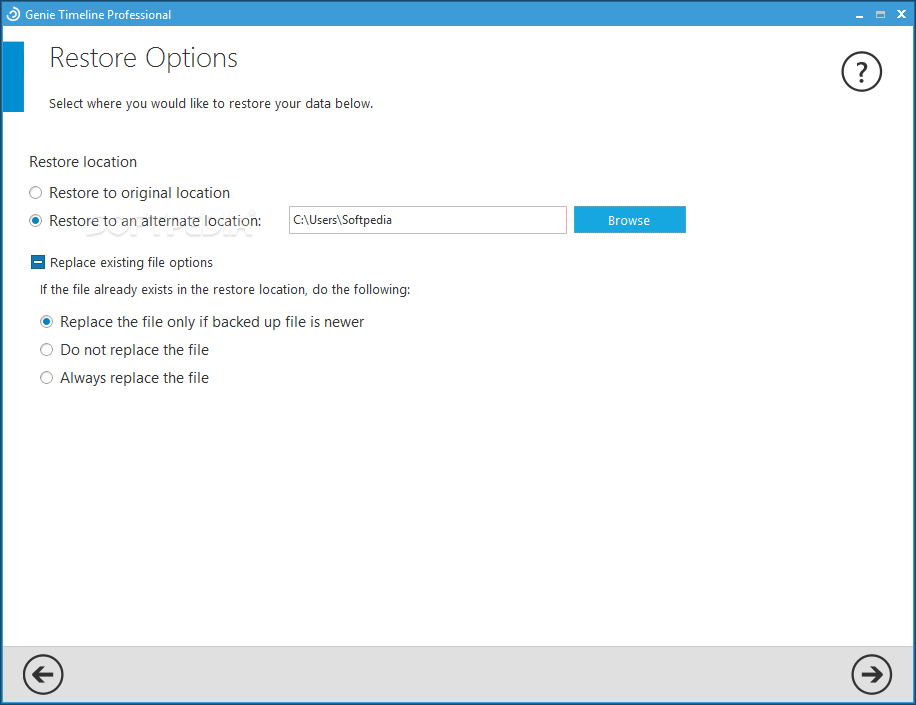The image size is (916, 705).
Task: Collapse Replace existing file options section
Action: pyautogui.click(x=37, y=262)
